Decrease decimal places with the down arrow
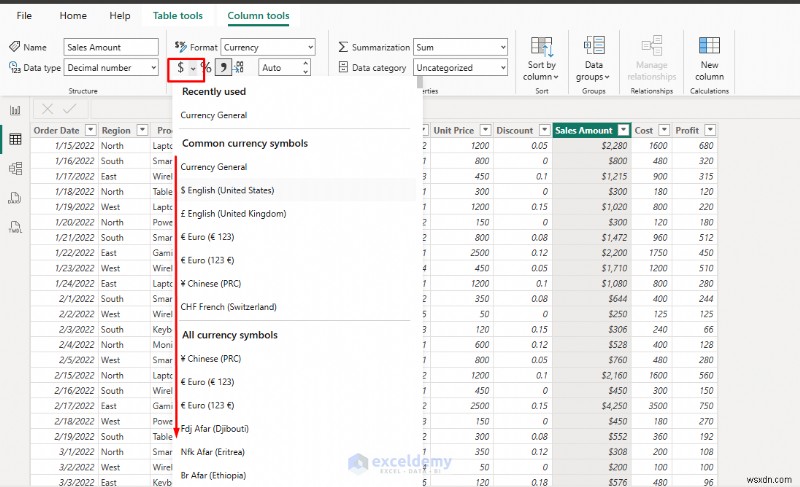The image size is (800, 487). [306, 71]
